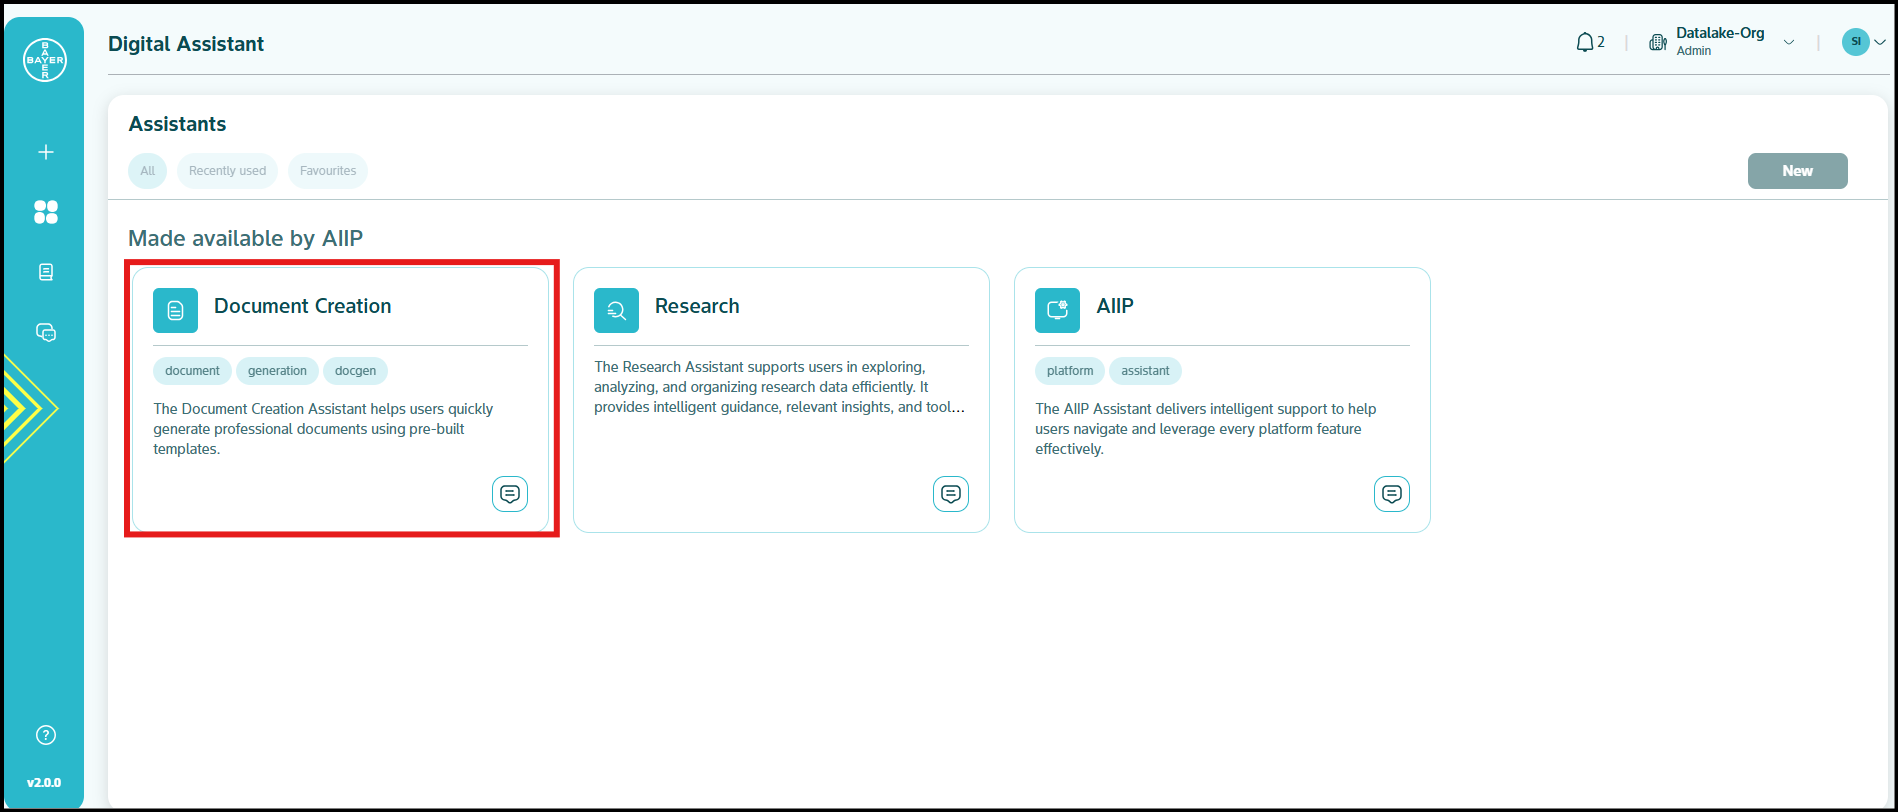Open the four-dot apps grid icon

tap(45, 212)
